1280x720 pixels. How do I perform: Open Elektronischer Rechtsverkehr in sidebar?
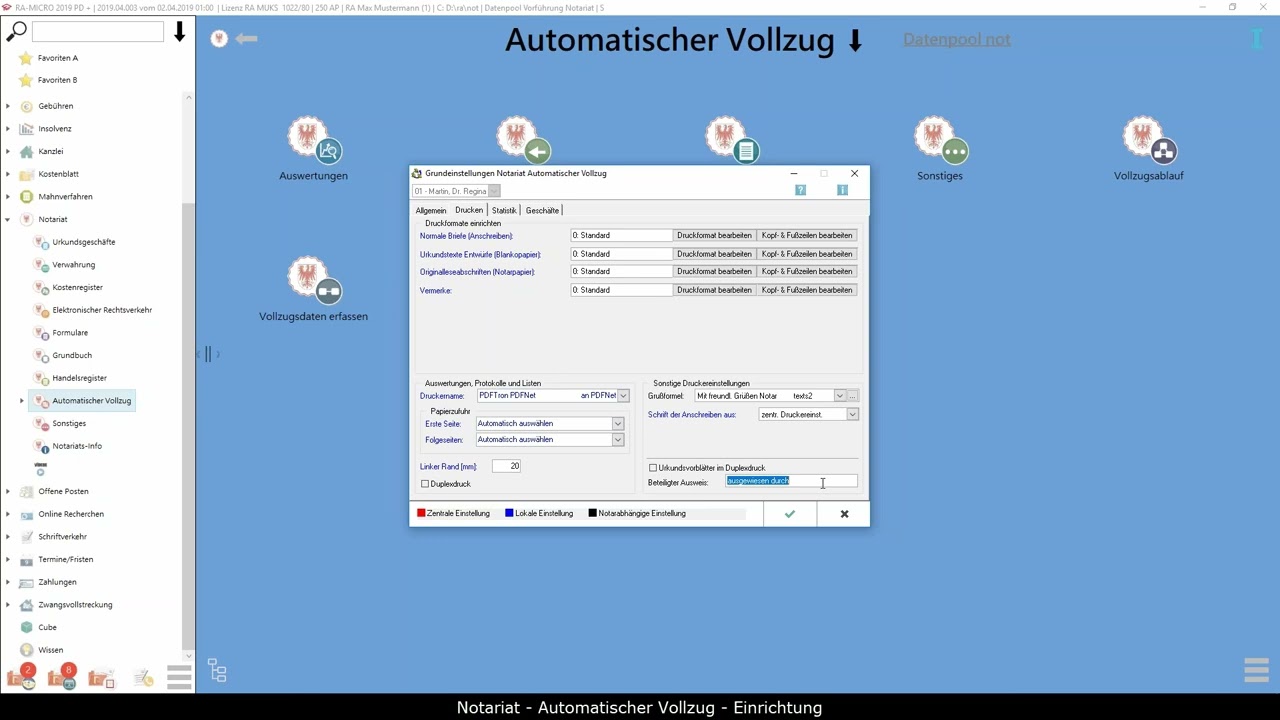(102, 310)
